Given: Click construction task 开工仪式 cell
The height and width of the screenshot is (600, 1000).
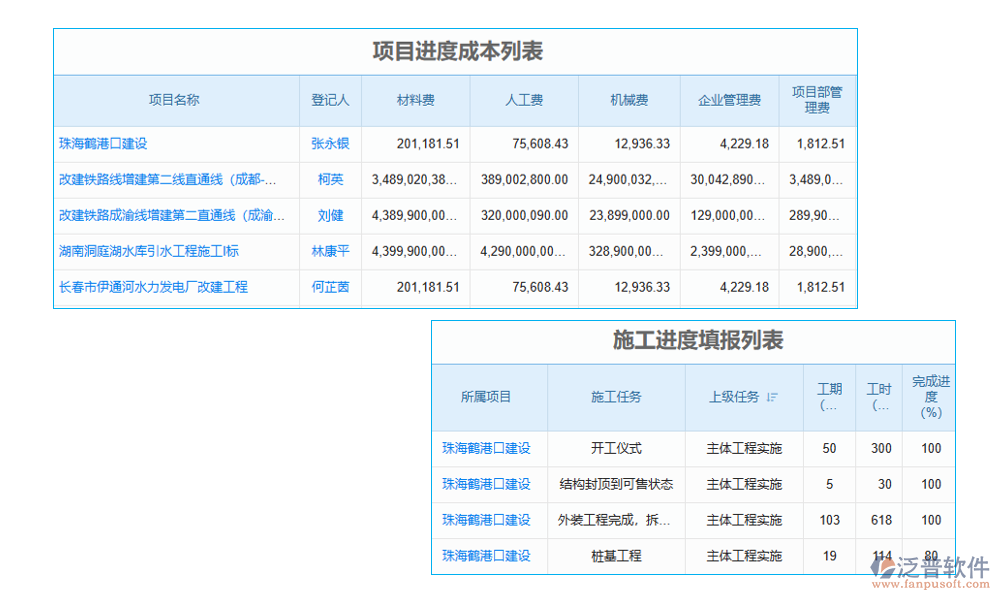Looking at the screenshot, I should 615,448.
